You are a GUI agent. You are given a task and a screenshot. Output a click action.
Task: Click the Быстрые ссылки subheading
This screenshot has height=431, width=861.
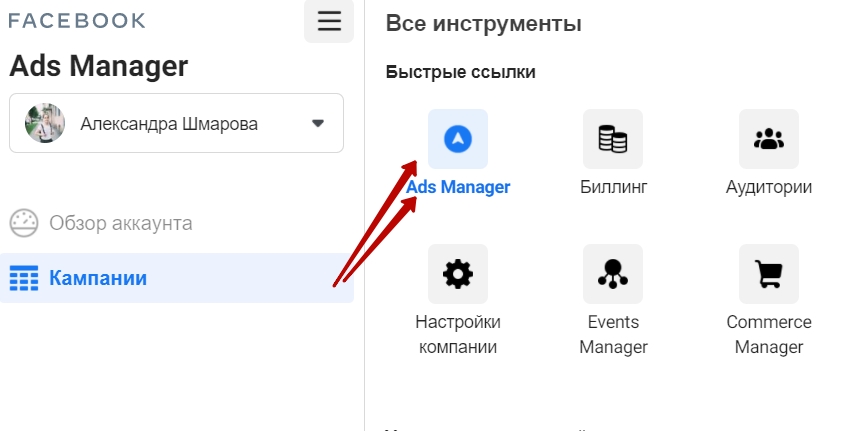pos(460,72)
